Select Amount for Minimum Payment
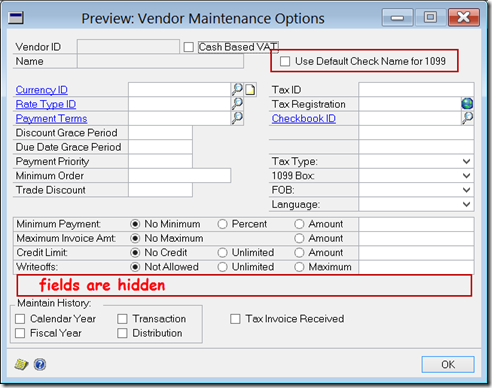The height and width of the screenshot is (388, 492). (x=299, y=224)
